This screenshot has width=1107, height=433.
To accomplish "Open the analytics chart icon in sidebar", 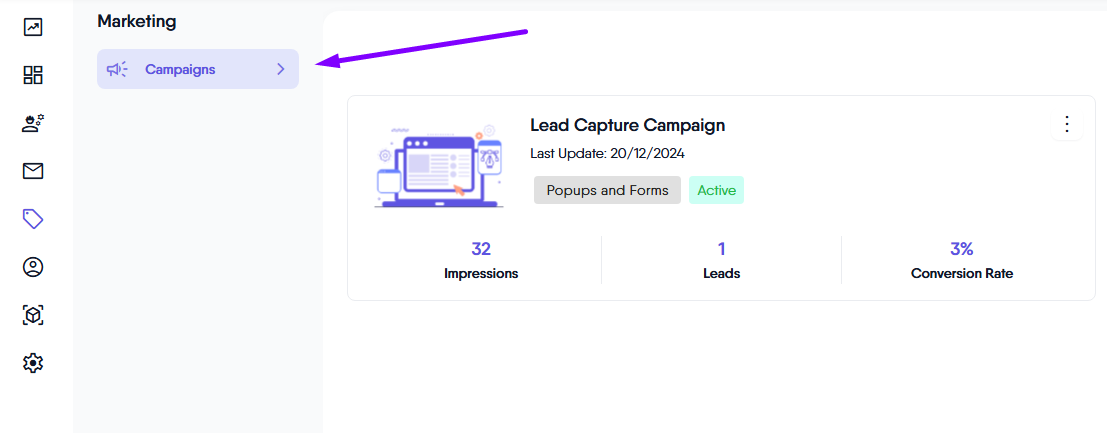I will click(x=33, y=27).
